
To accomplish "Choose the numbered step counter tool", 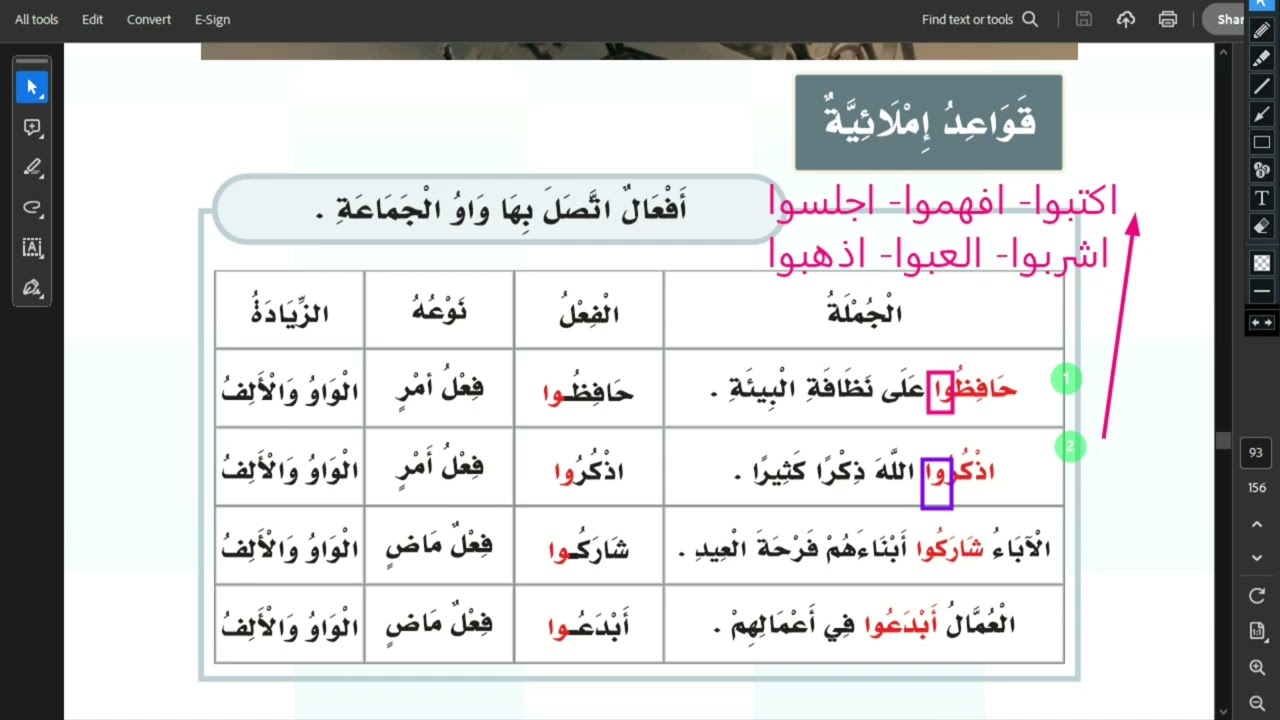I will tap(1262, 170).
